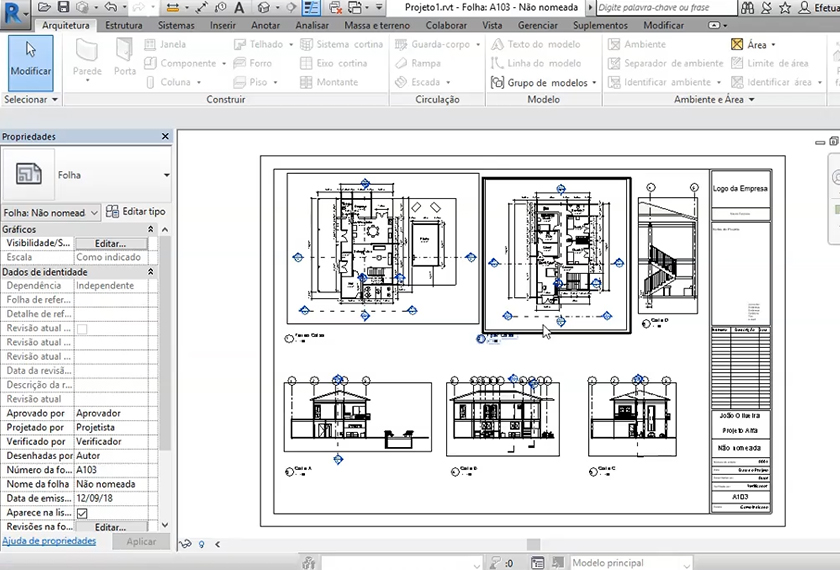Toggle the Revisão atual checkbox

(x=82, y=328)
